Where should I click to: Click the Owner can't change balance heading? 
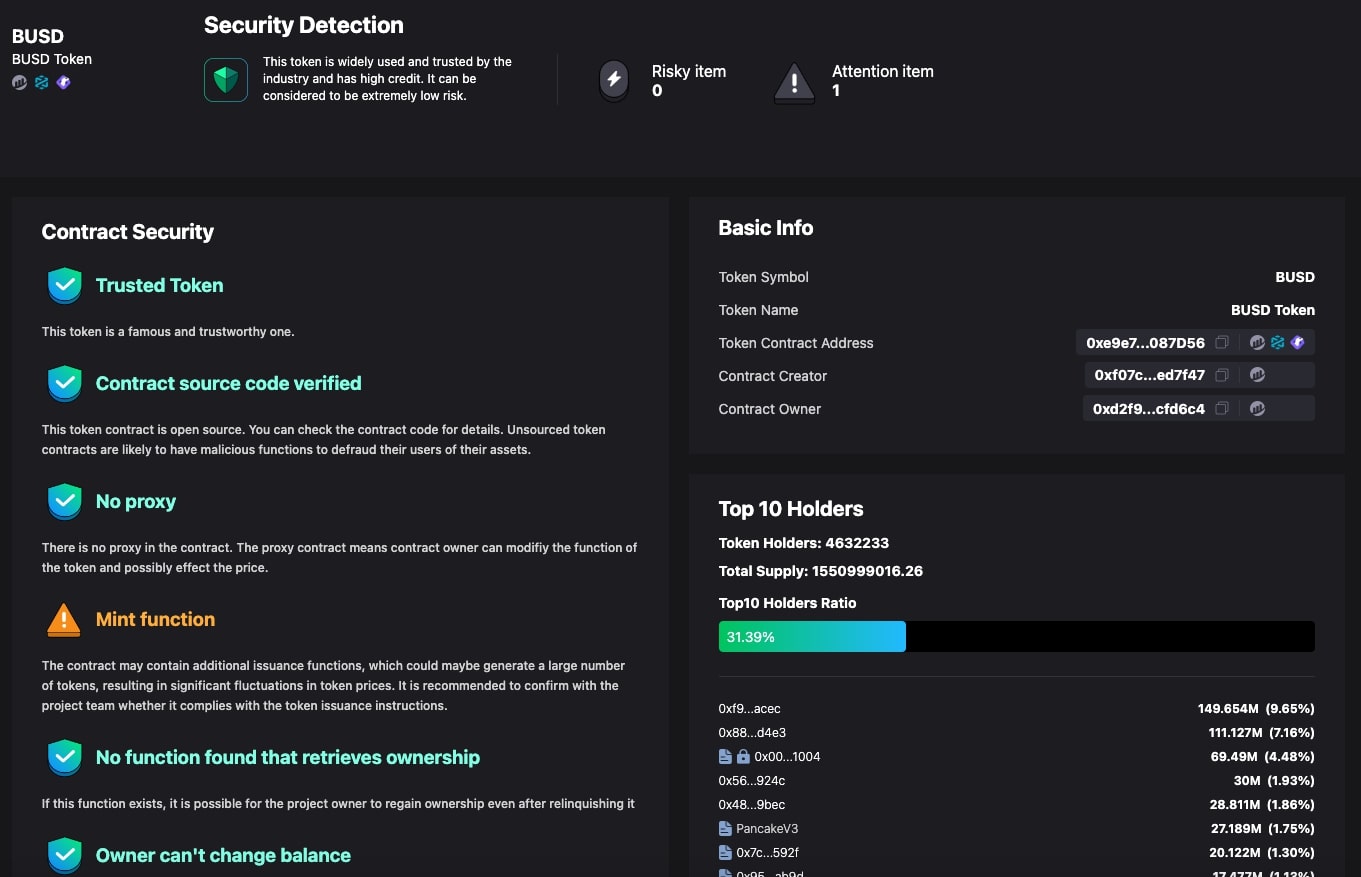pyautogui.click(x=224, y=856)
